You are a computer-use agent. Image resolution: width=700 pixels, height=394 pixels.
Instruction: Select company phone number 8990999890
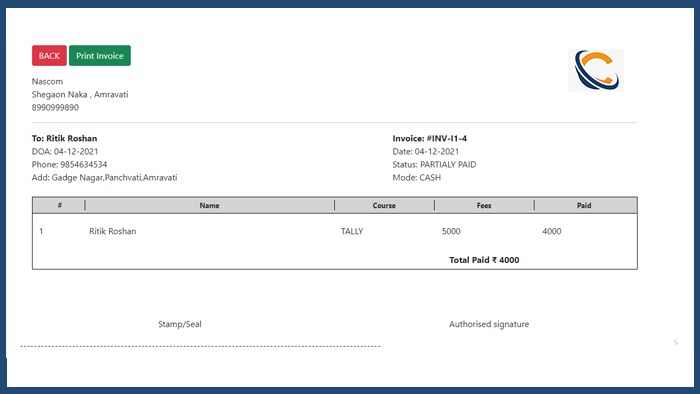pos(55,108)
